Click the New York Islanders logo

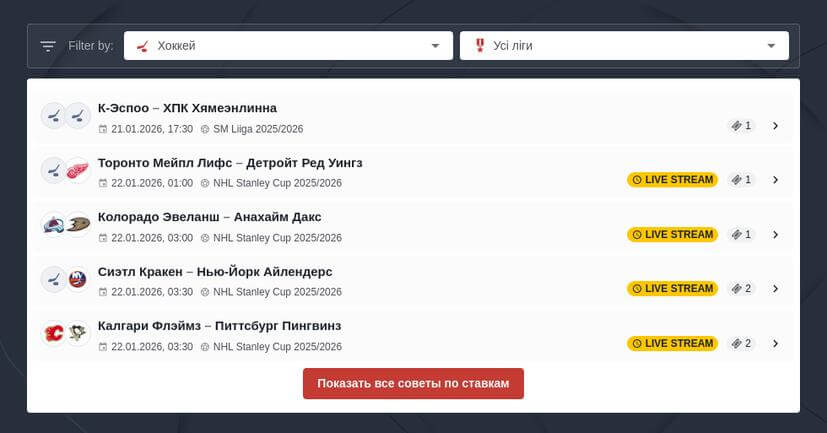tap(78, 279)
